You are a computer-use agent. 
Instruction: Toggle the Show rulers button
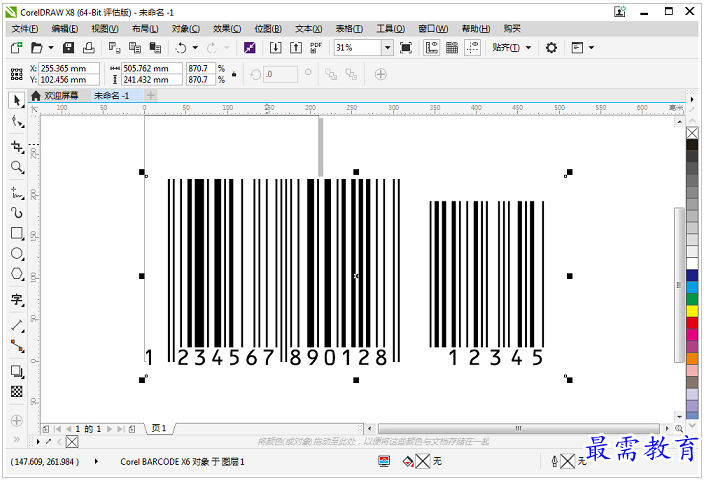click(432, 47)
